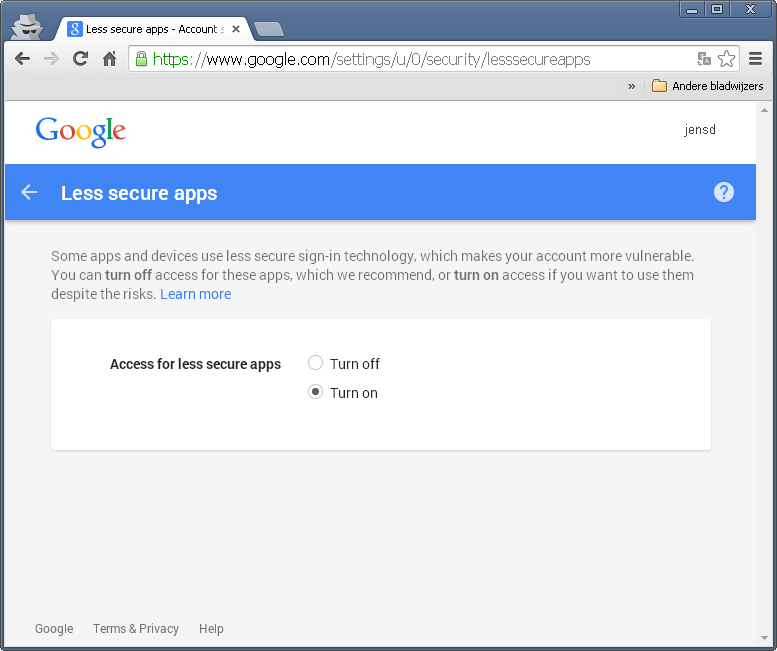Open Terms & Privacy footer link
This screenshot has width=777, height=651.
(x=136, y=629)
